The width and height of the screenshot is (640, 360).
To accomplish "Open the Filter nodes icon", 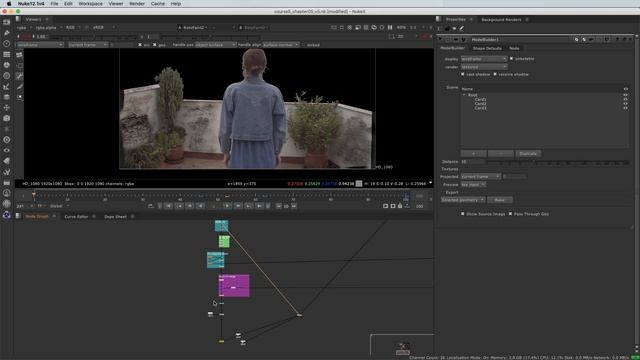I will pos(7,76).
